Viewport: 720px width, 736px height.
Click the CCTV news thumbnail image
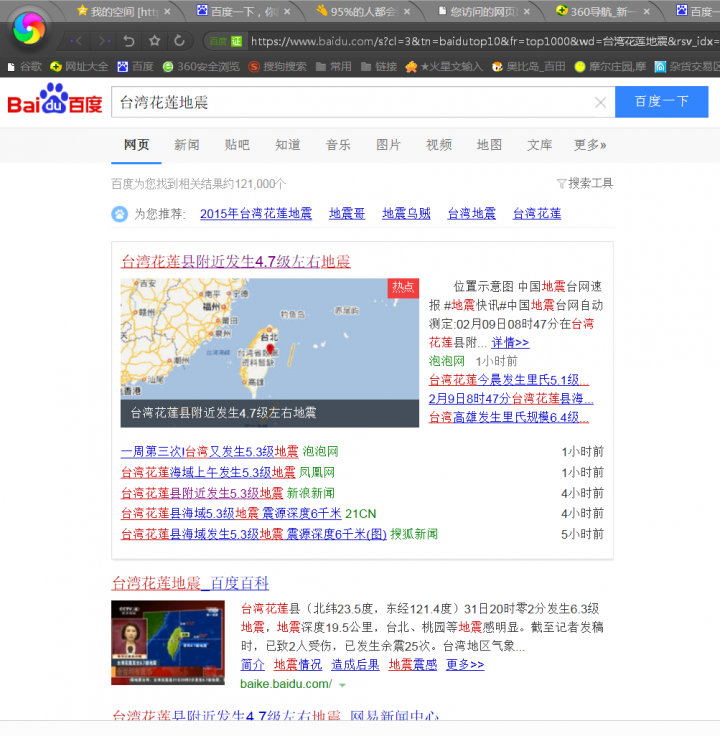tap(168, 643)
